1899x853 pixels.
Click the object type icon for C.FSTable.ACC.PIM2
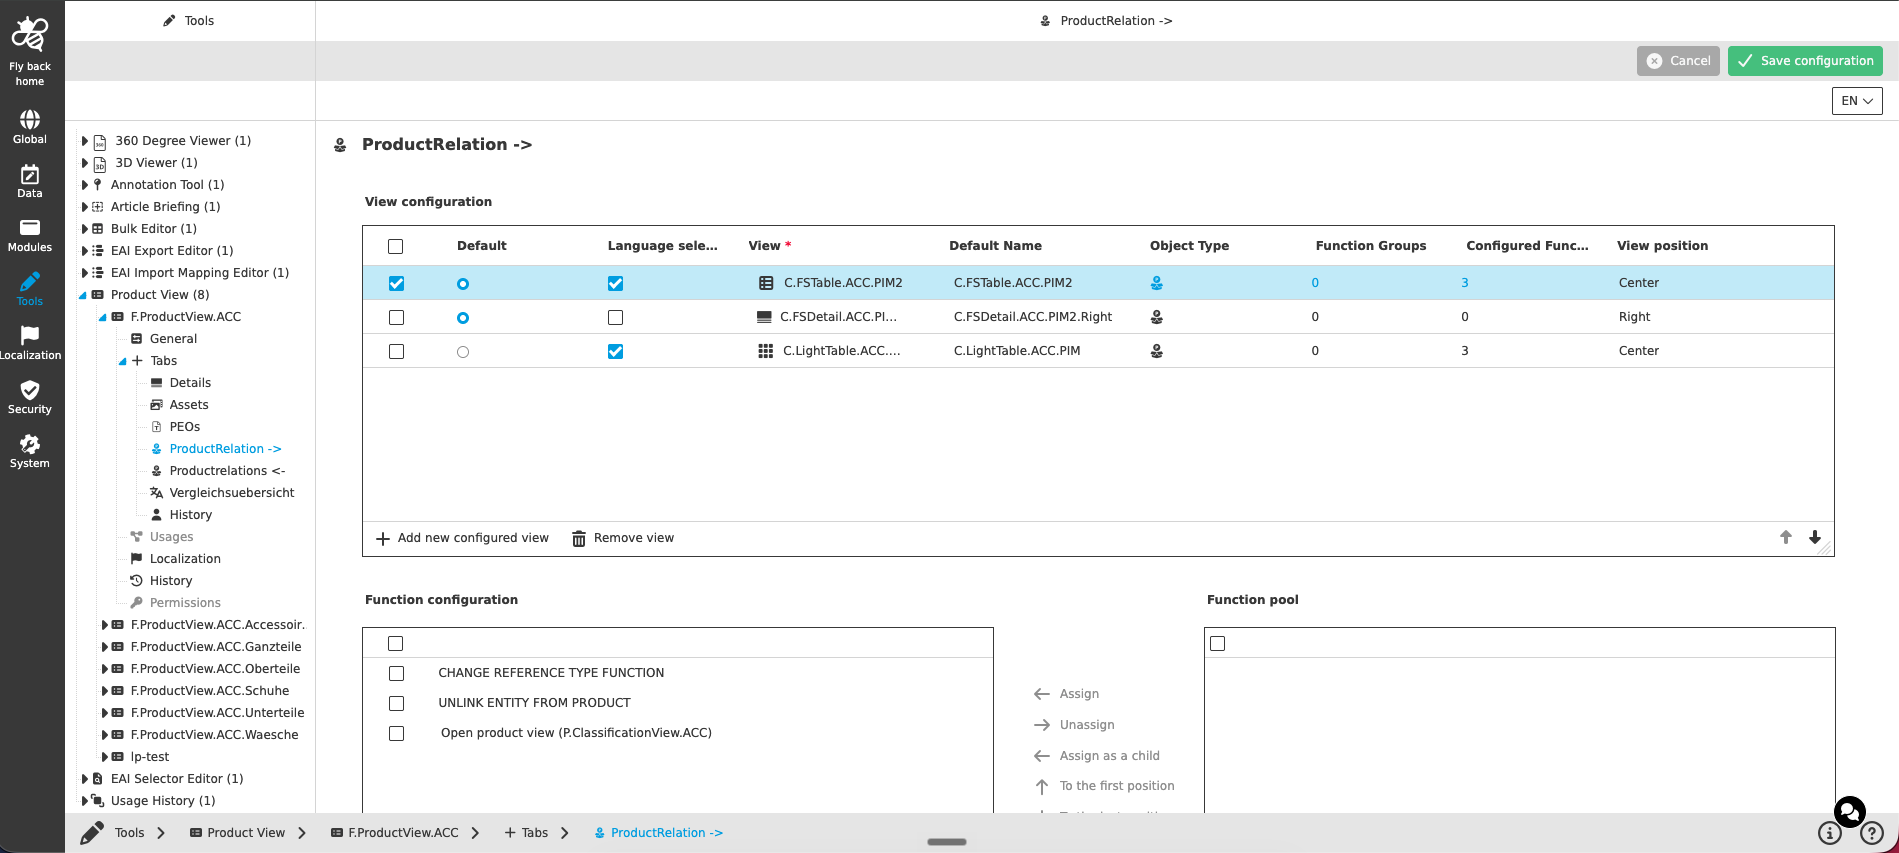tap(1157, 283)
